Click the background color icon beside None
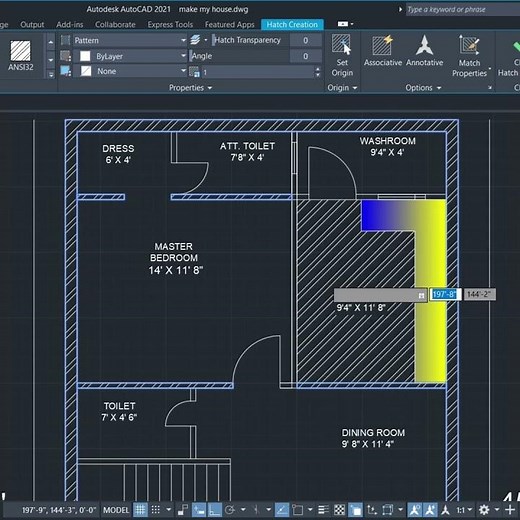Image resolution: width=520 pixels, height=520 pixels. (x=66, y=71)
